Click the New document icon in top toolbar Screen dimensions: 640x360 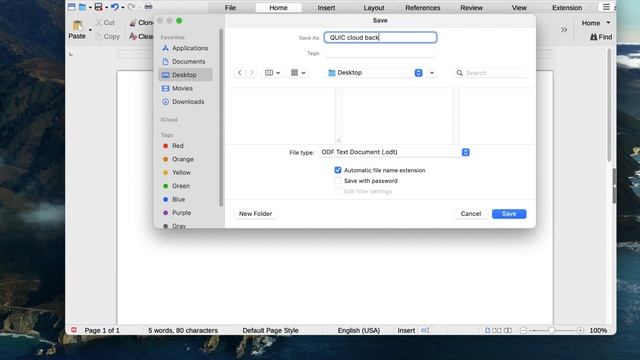coord(71,7)
